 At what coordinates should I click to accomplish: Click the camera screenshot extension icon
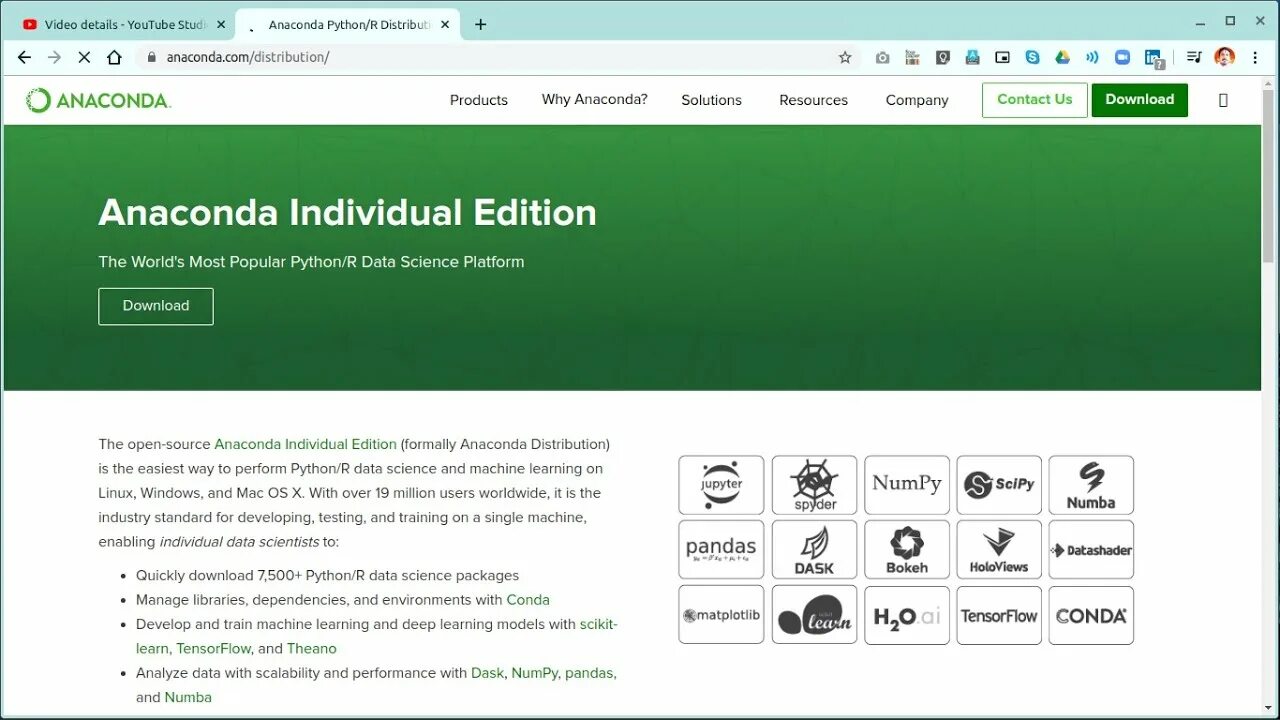pos(882,57)
